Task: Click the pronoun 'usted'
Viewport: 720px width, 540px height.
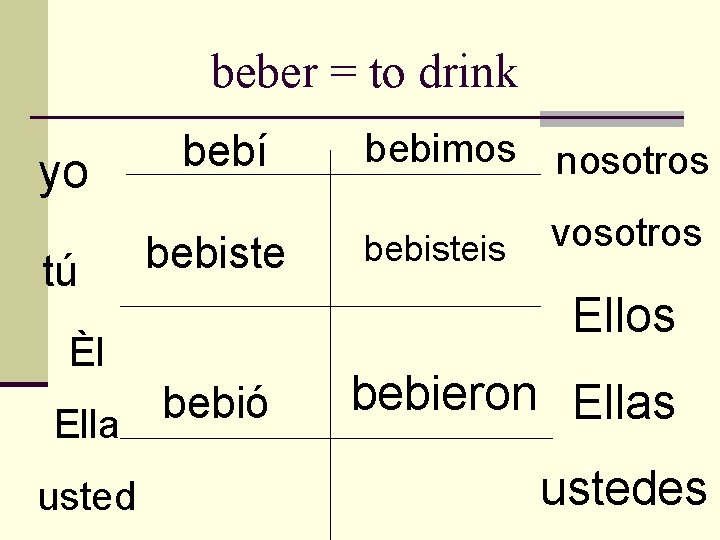Action: pyautogui.click(x=87, y=495)
